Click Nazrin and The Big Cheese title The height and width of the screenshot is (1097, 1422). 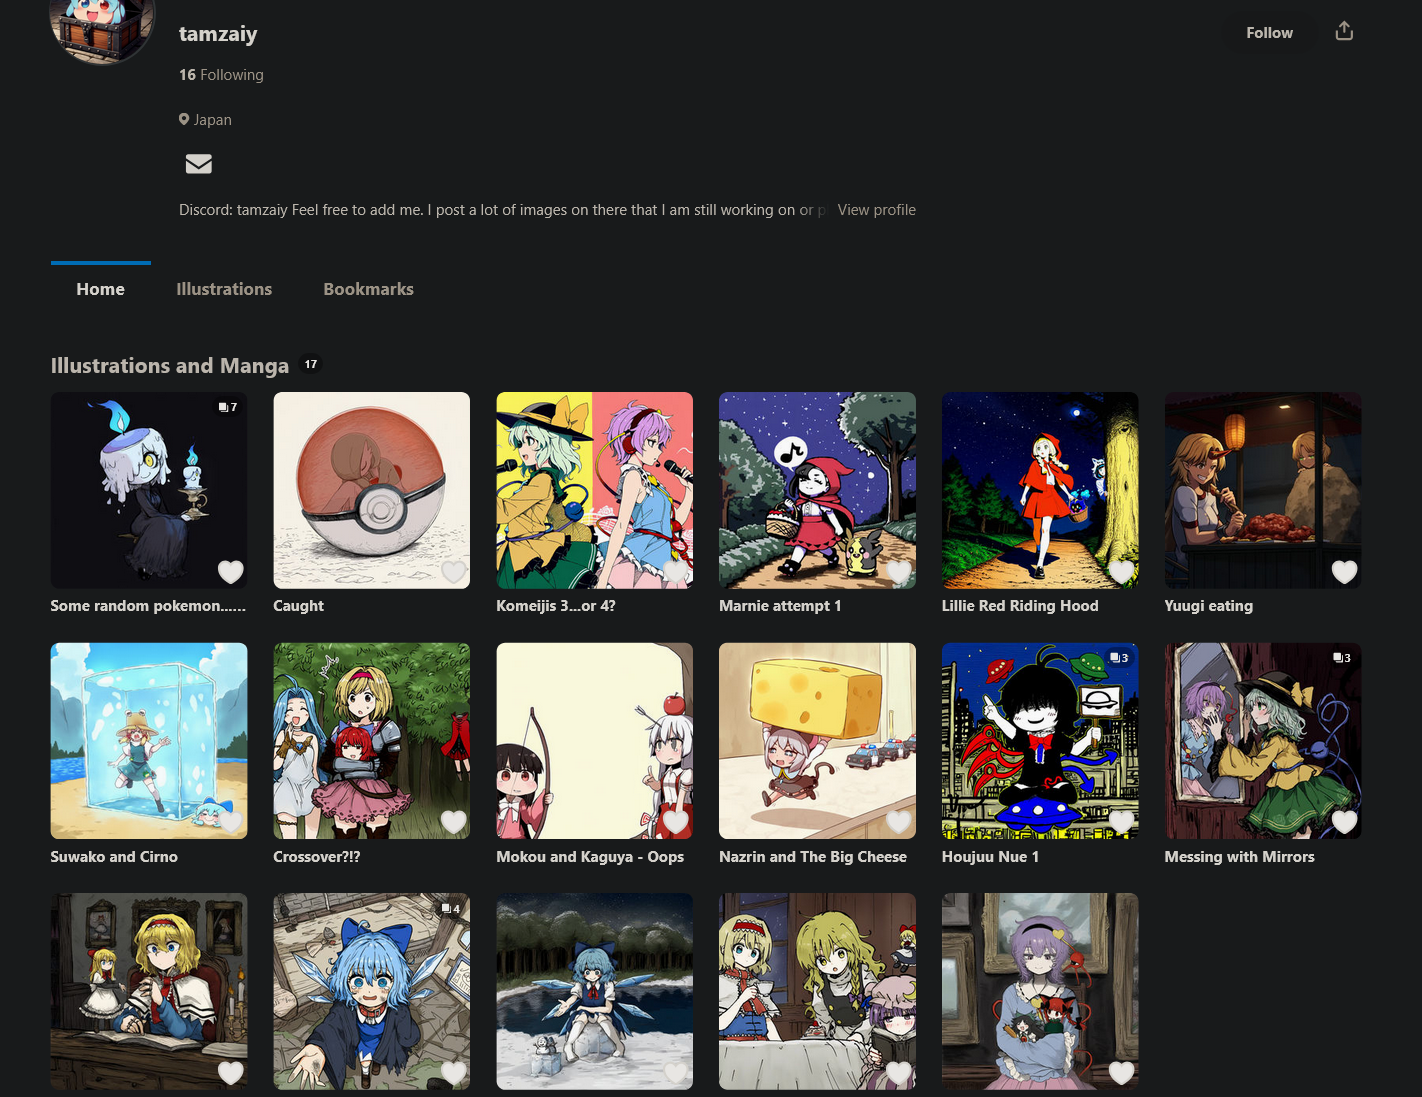[x=813, y=857]
